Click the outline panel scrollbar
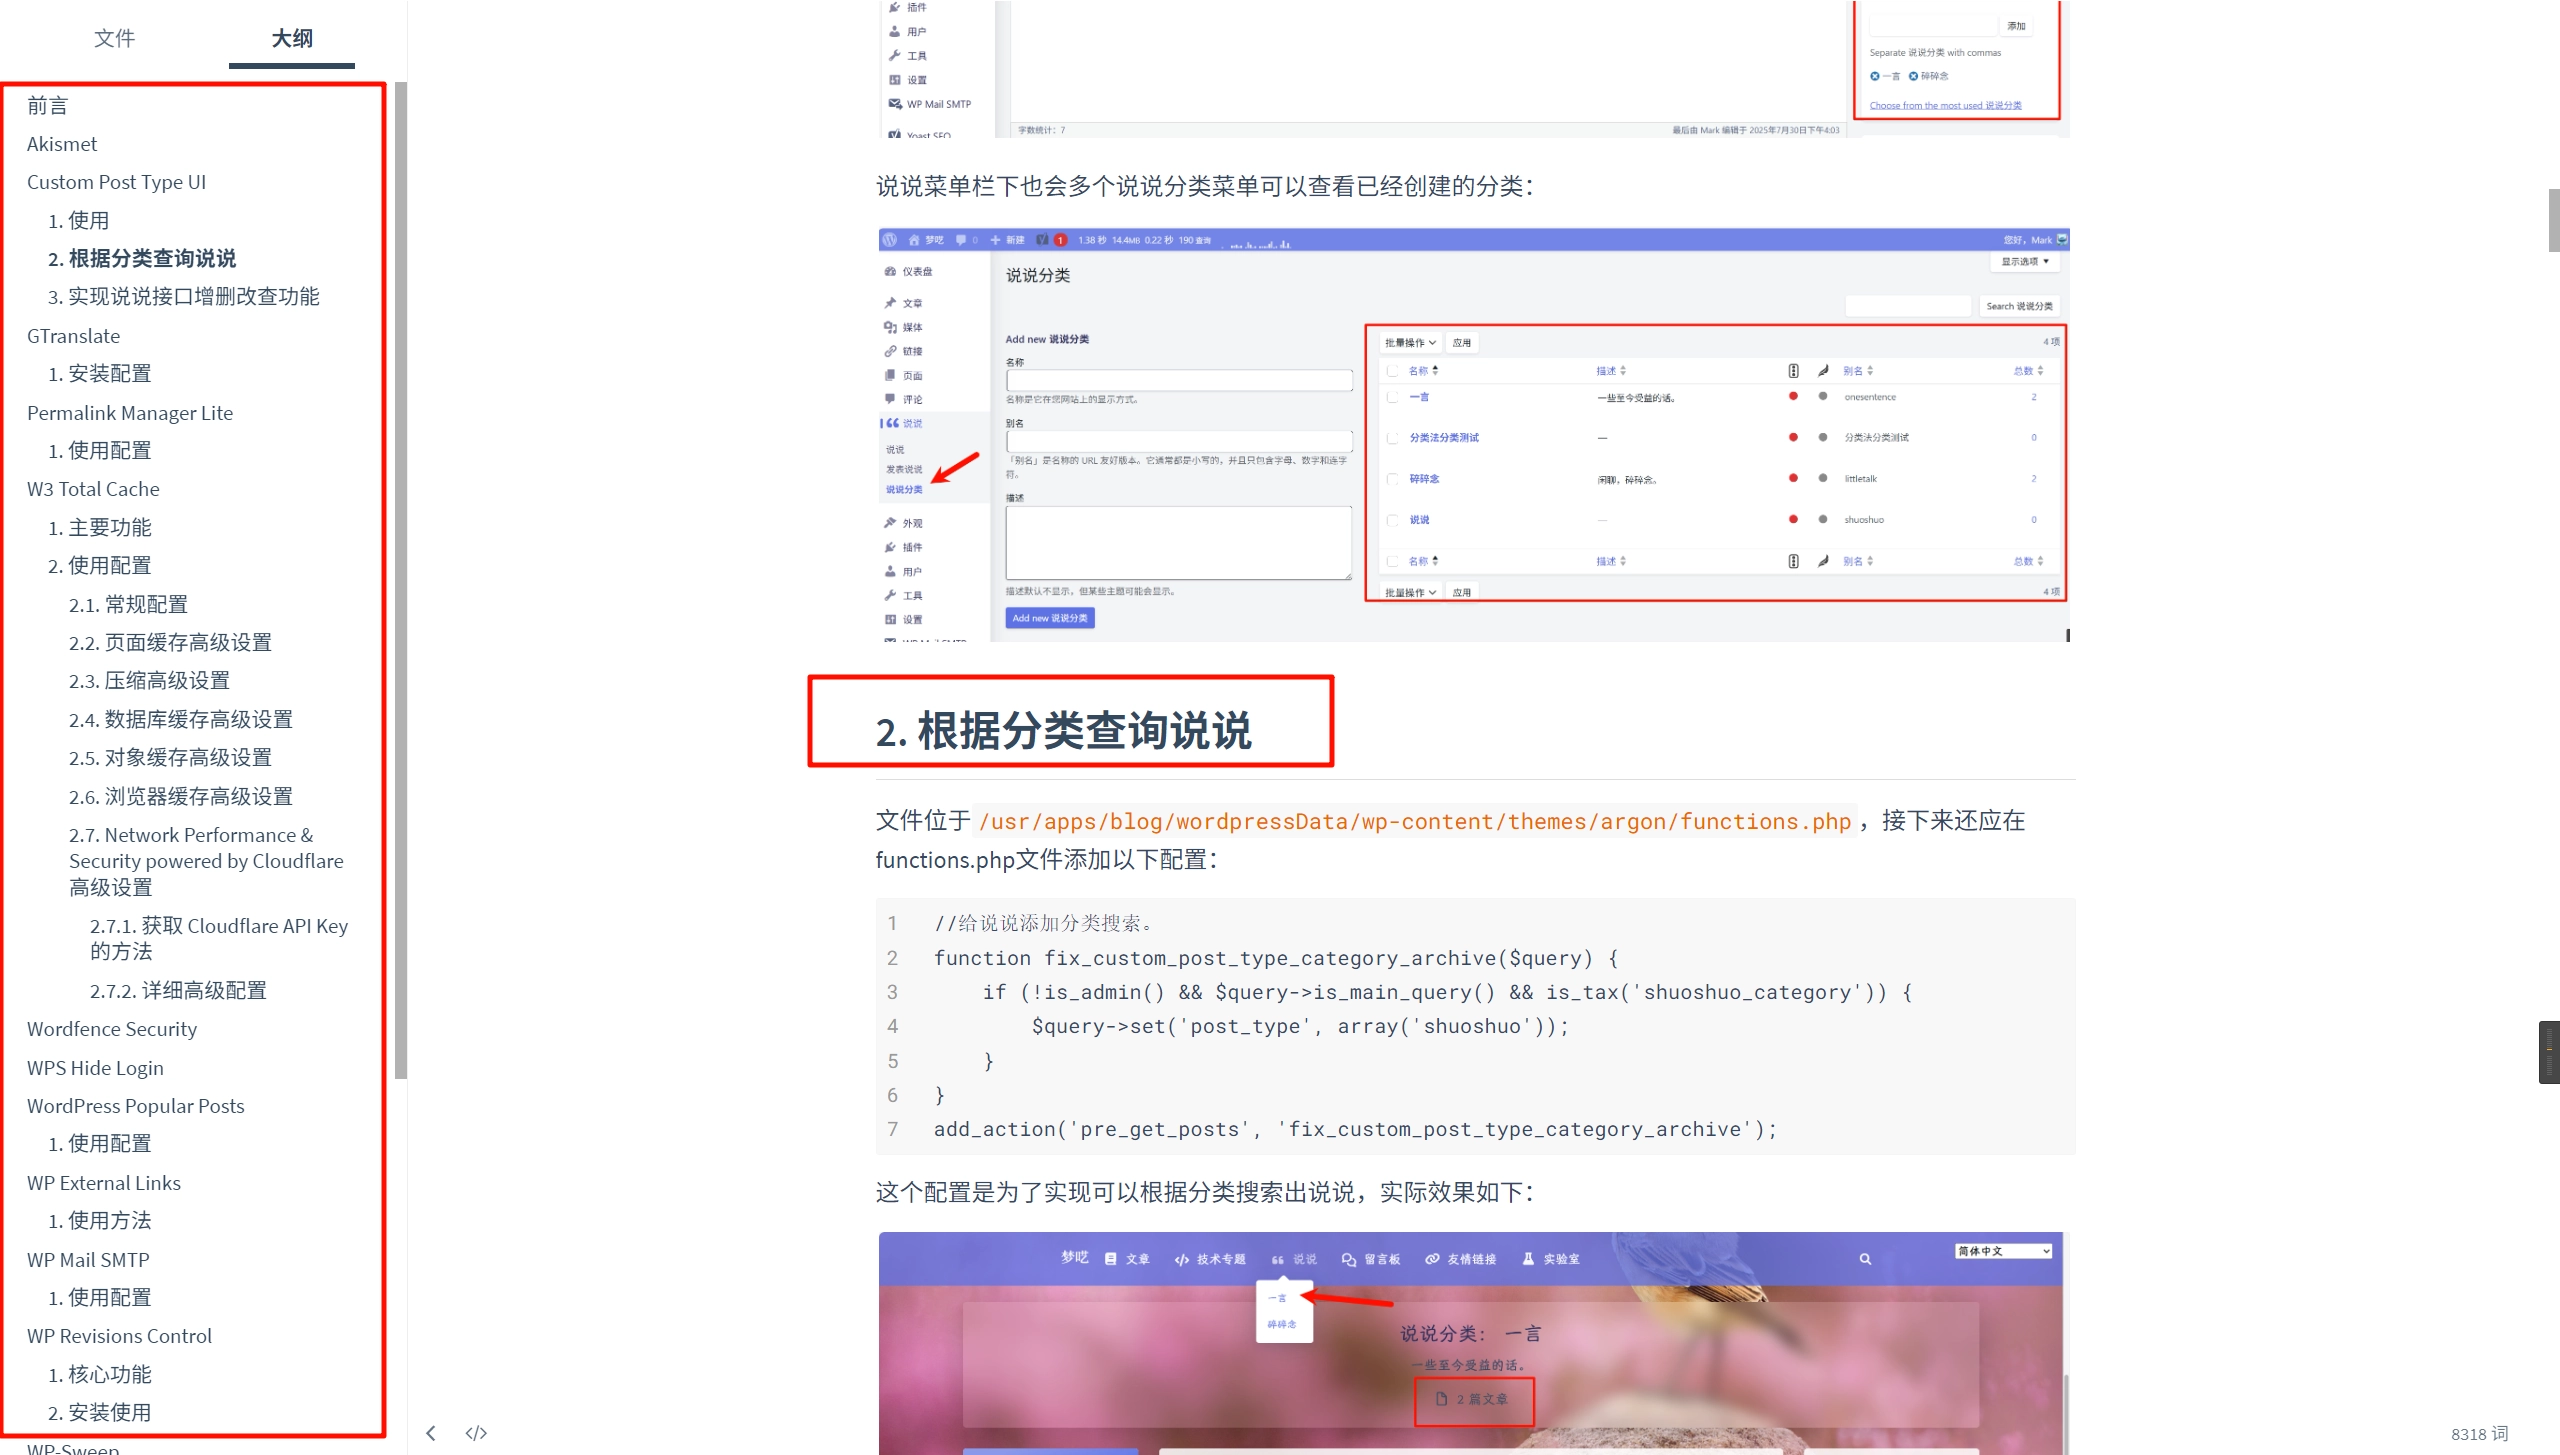 [400, 580]
